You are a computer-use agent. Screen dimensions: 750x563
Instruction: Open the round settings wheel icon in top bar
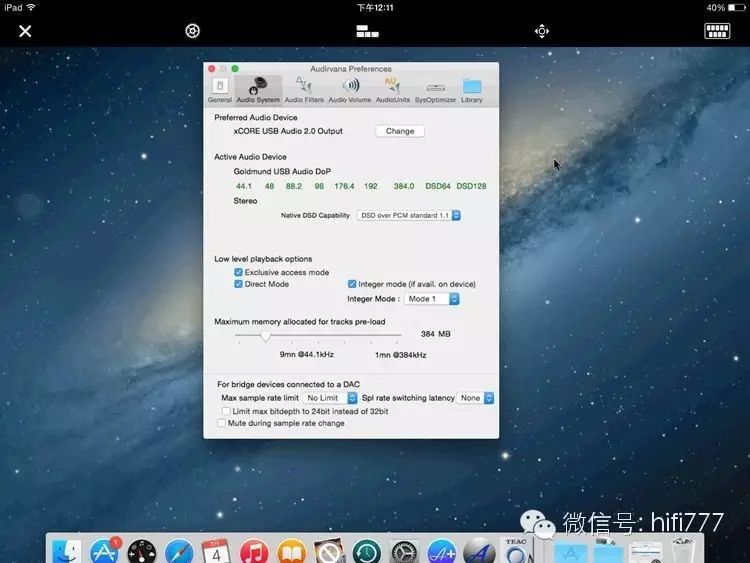click(192, 31)
